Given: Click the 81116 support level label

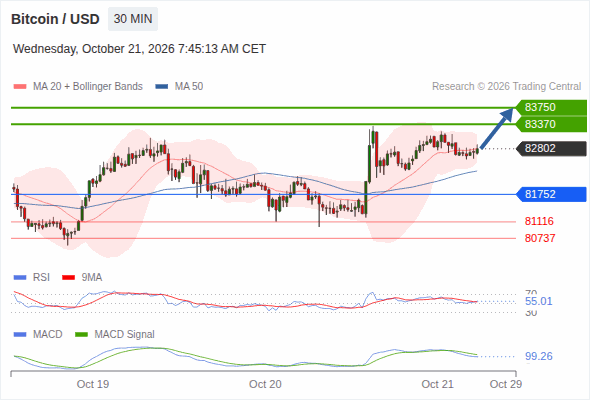Looking at the screenshot, I should tap(539, 221).
